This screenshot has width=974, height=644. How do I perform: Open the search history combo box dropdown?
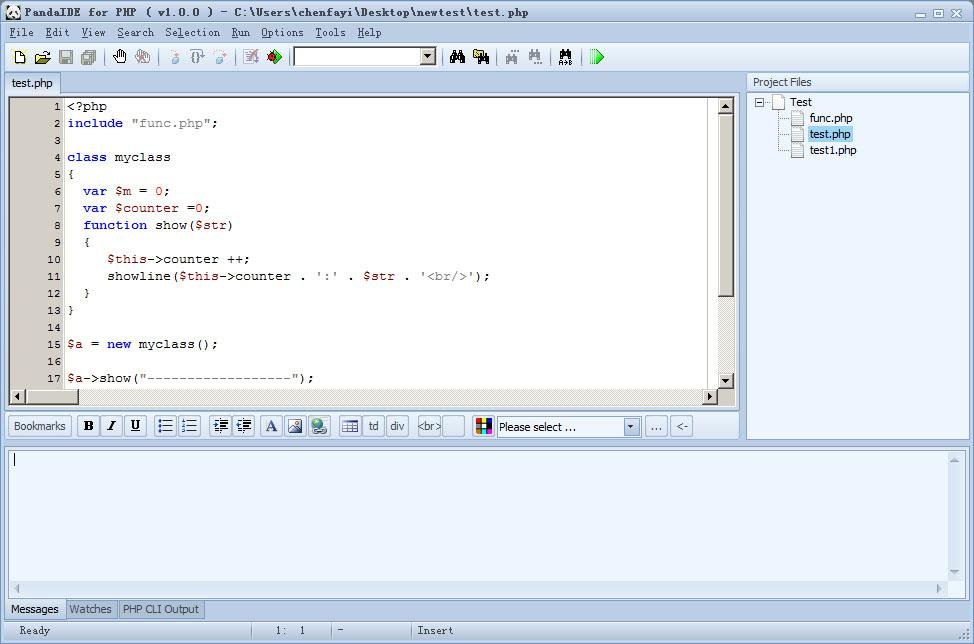pos(425,57)
